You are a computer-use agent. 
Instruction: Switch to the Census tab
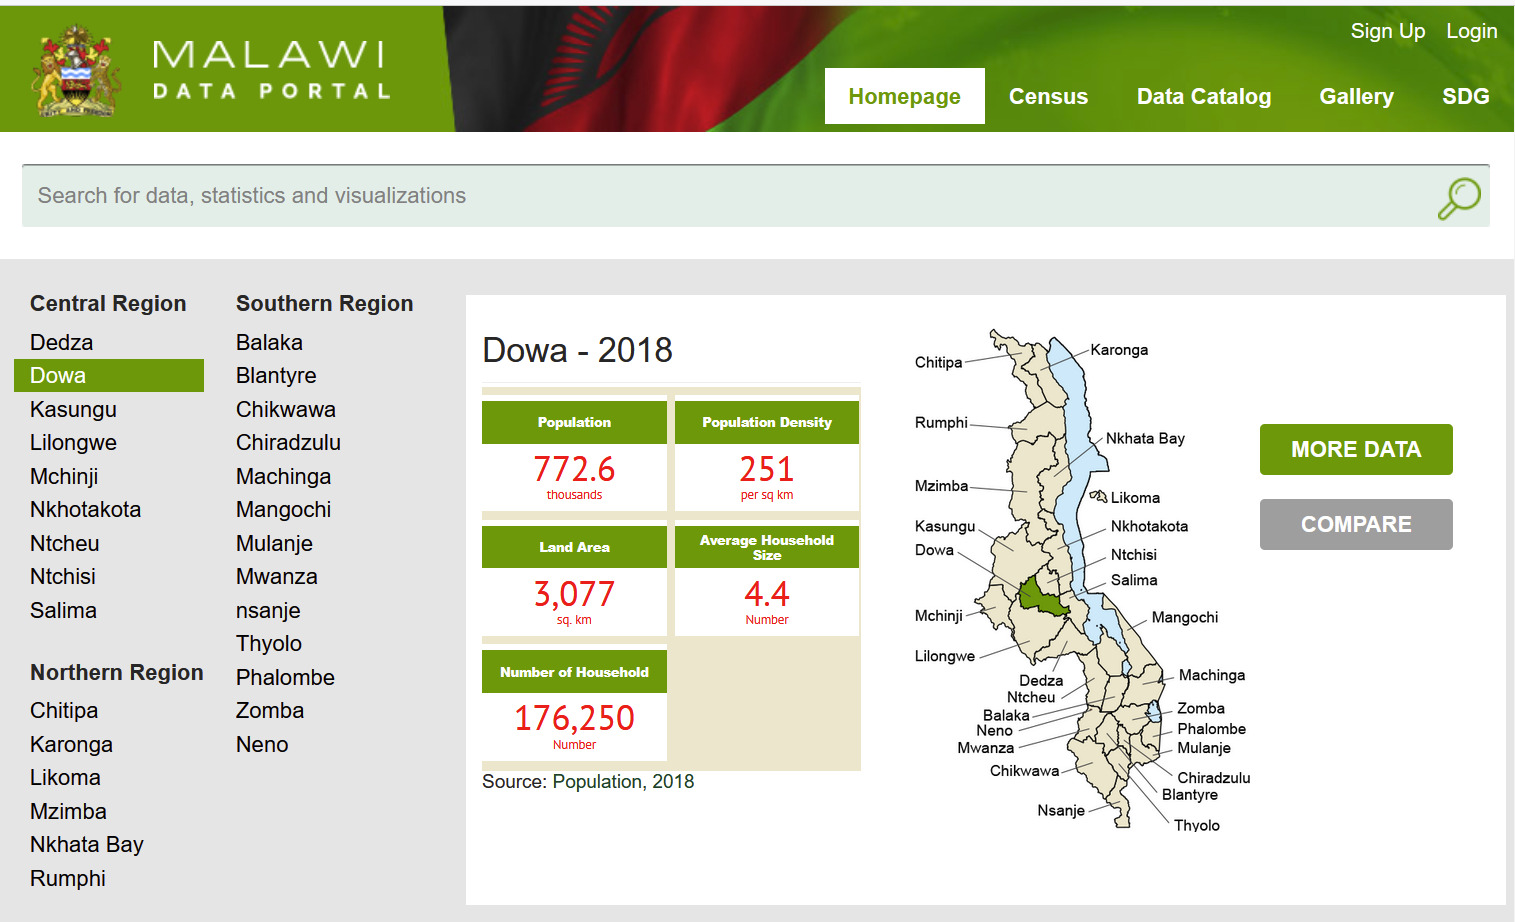(1048, 96)
